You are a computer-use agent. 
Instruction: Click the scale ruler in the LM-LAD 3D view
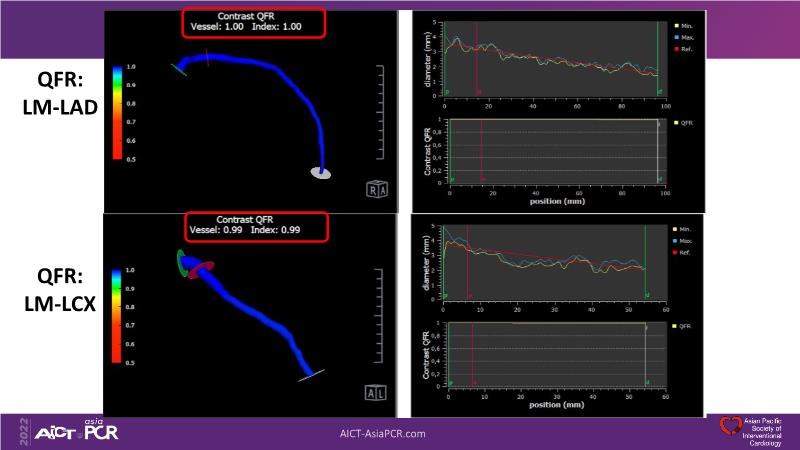coord(380,112)
